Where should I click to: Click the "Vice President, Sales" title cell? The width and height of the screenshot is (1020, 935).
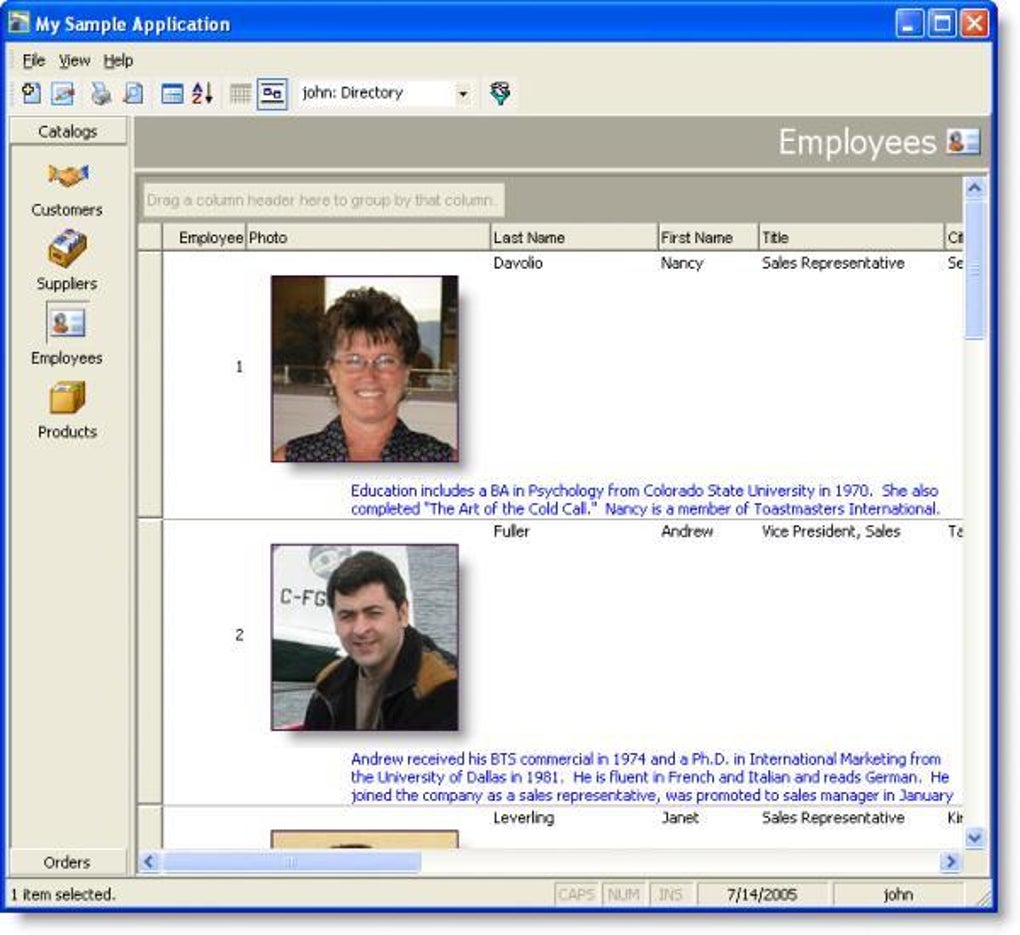click(831, 531)
